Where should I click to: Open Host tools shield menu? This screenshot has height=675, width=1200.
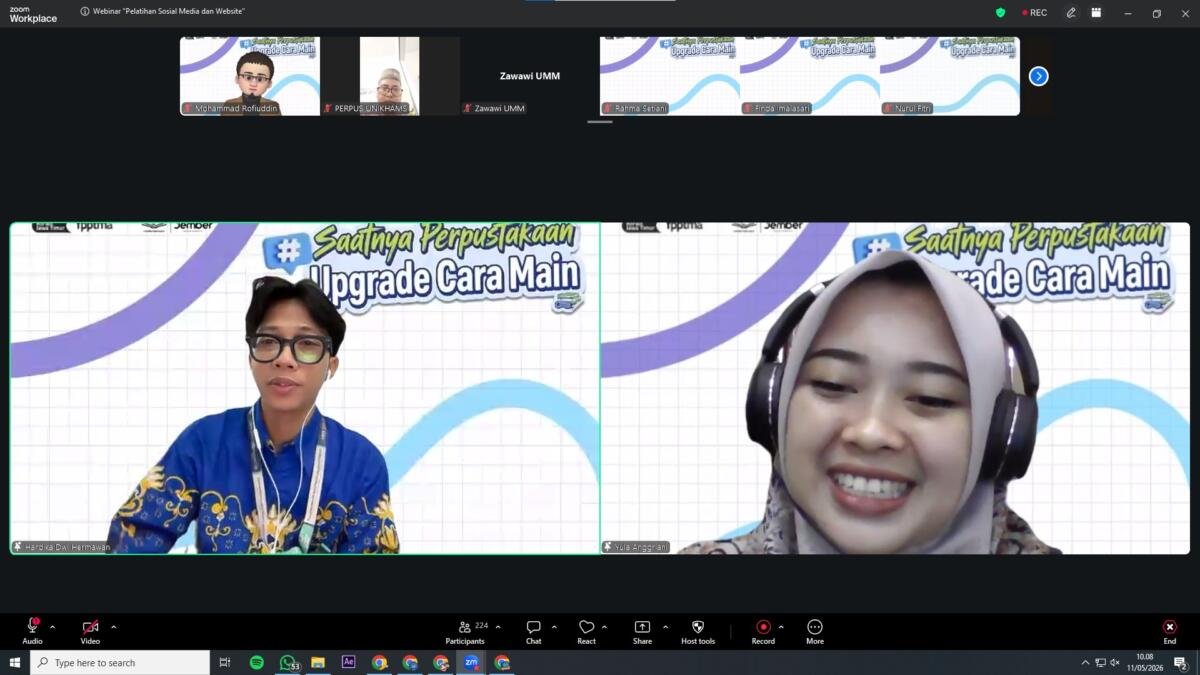698,631
